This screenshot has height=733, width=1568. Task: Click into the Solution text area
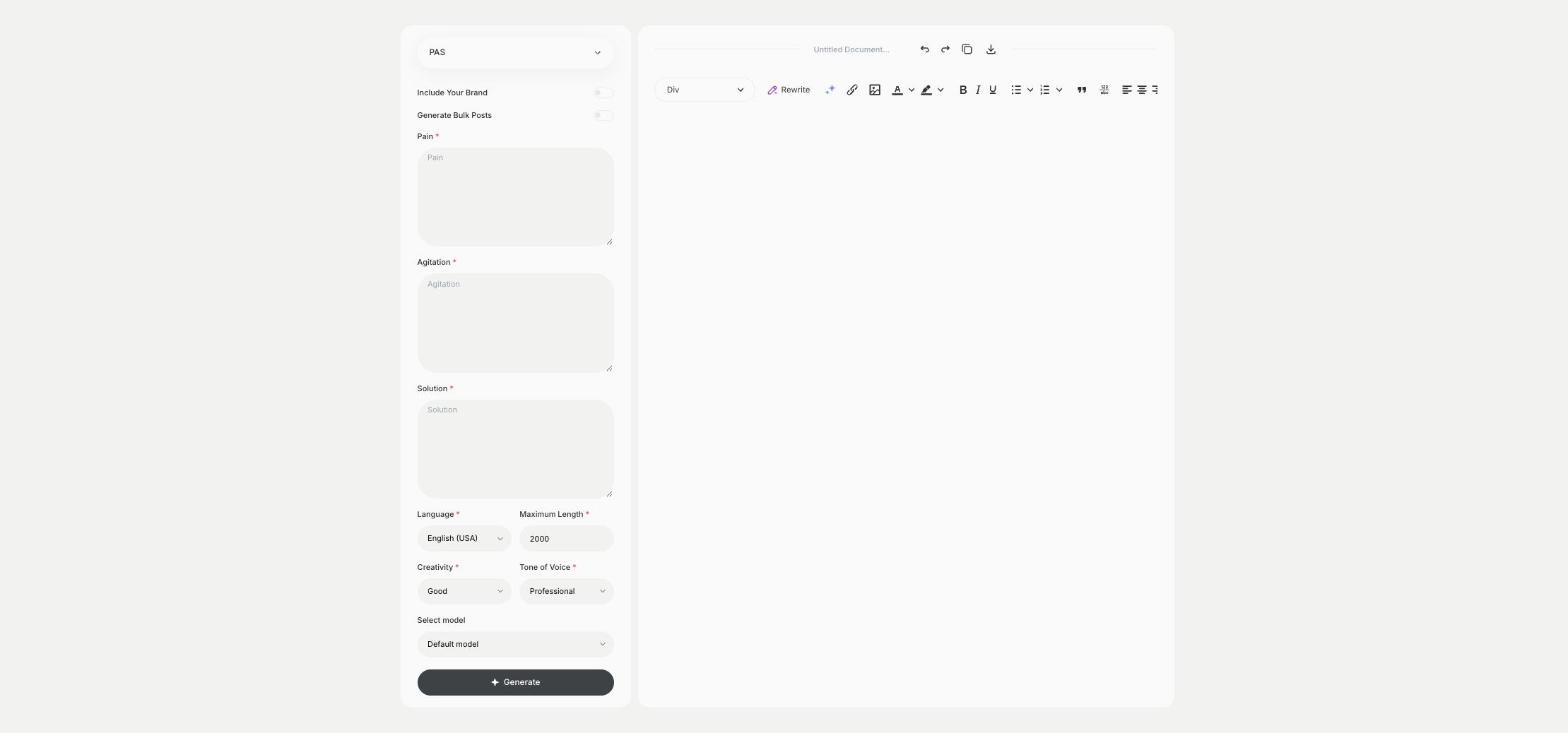click(x=515, y=449)
